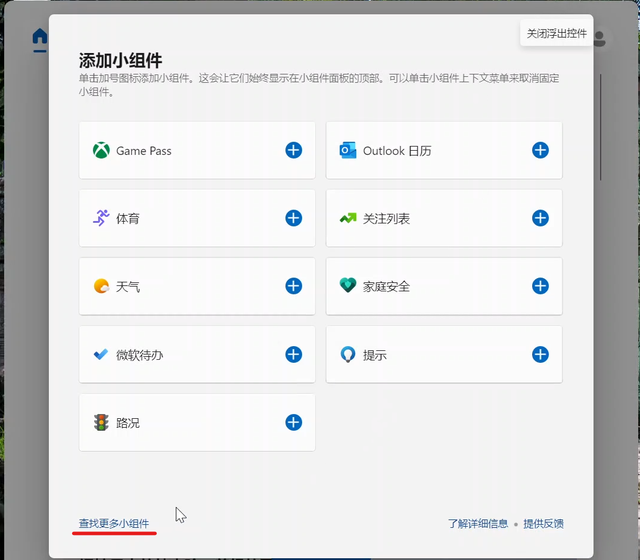The width and height of the screenshot is (640, 560).
Task: Click the green heart 家庭安全 icon
Action: tap(348, 285)
